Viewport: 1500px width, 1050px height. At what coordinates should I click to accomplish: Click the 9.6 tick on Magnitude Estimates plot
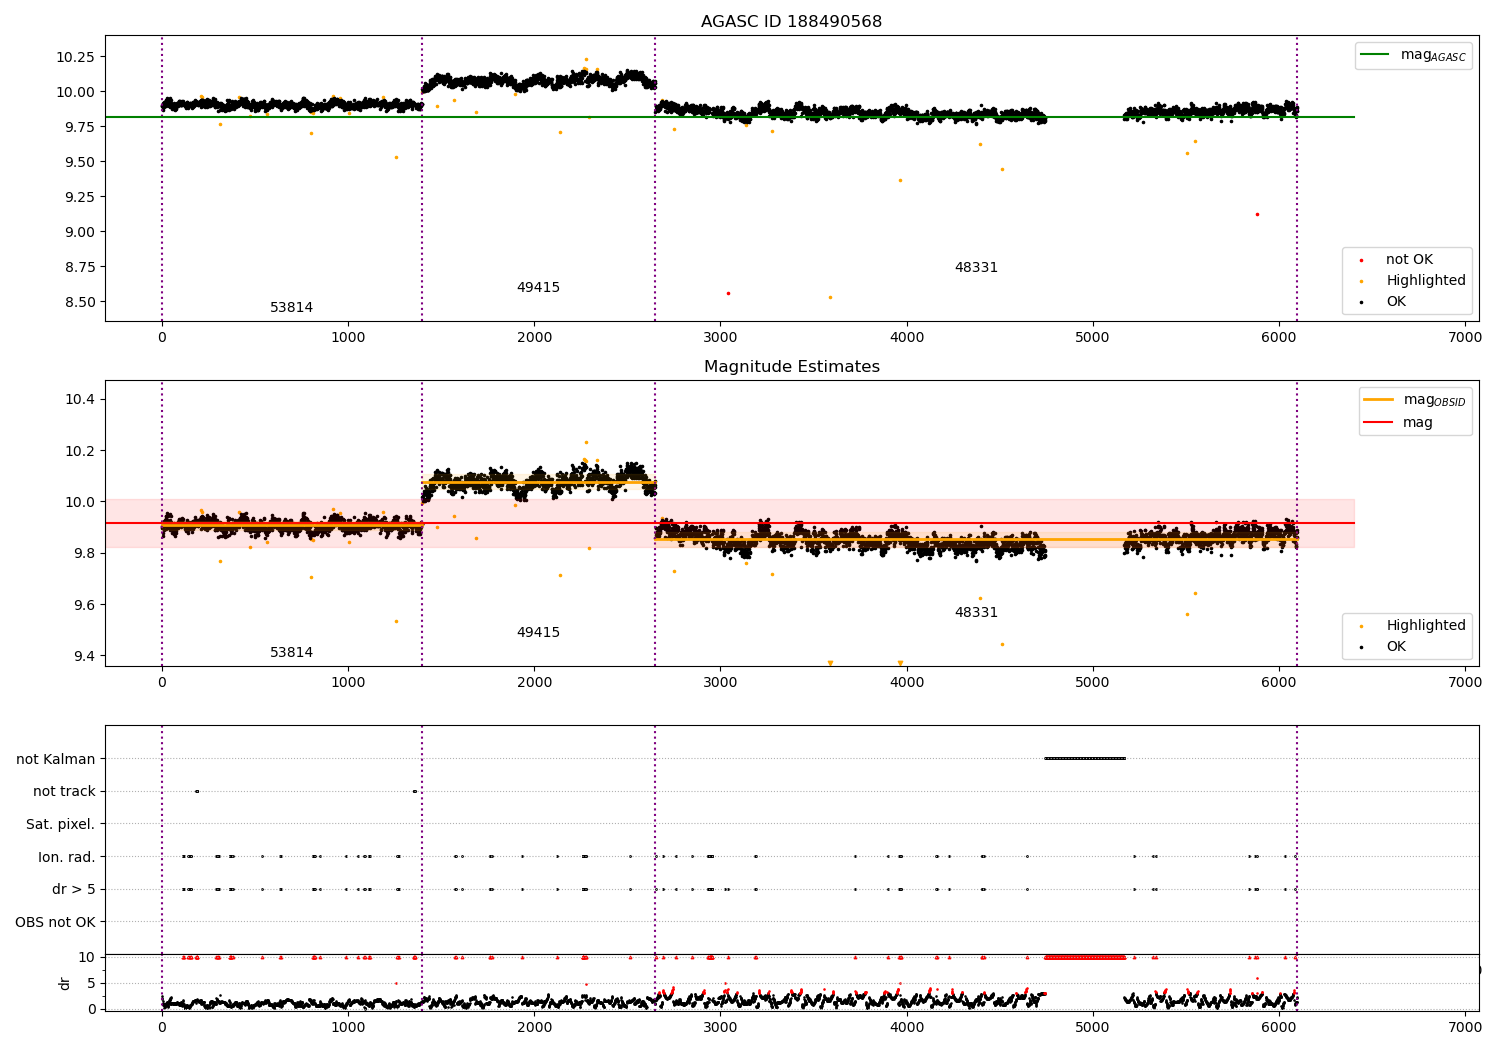point(83,605)
